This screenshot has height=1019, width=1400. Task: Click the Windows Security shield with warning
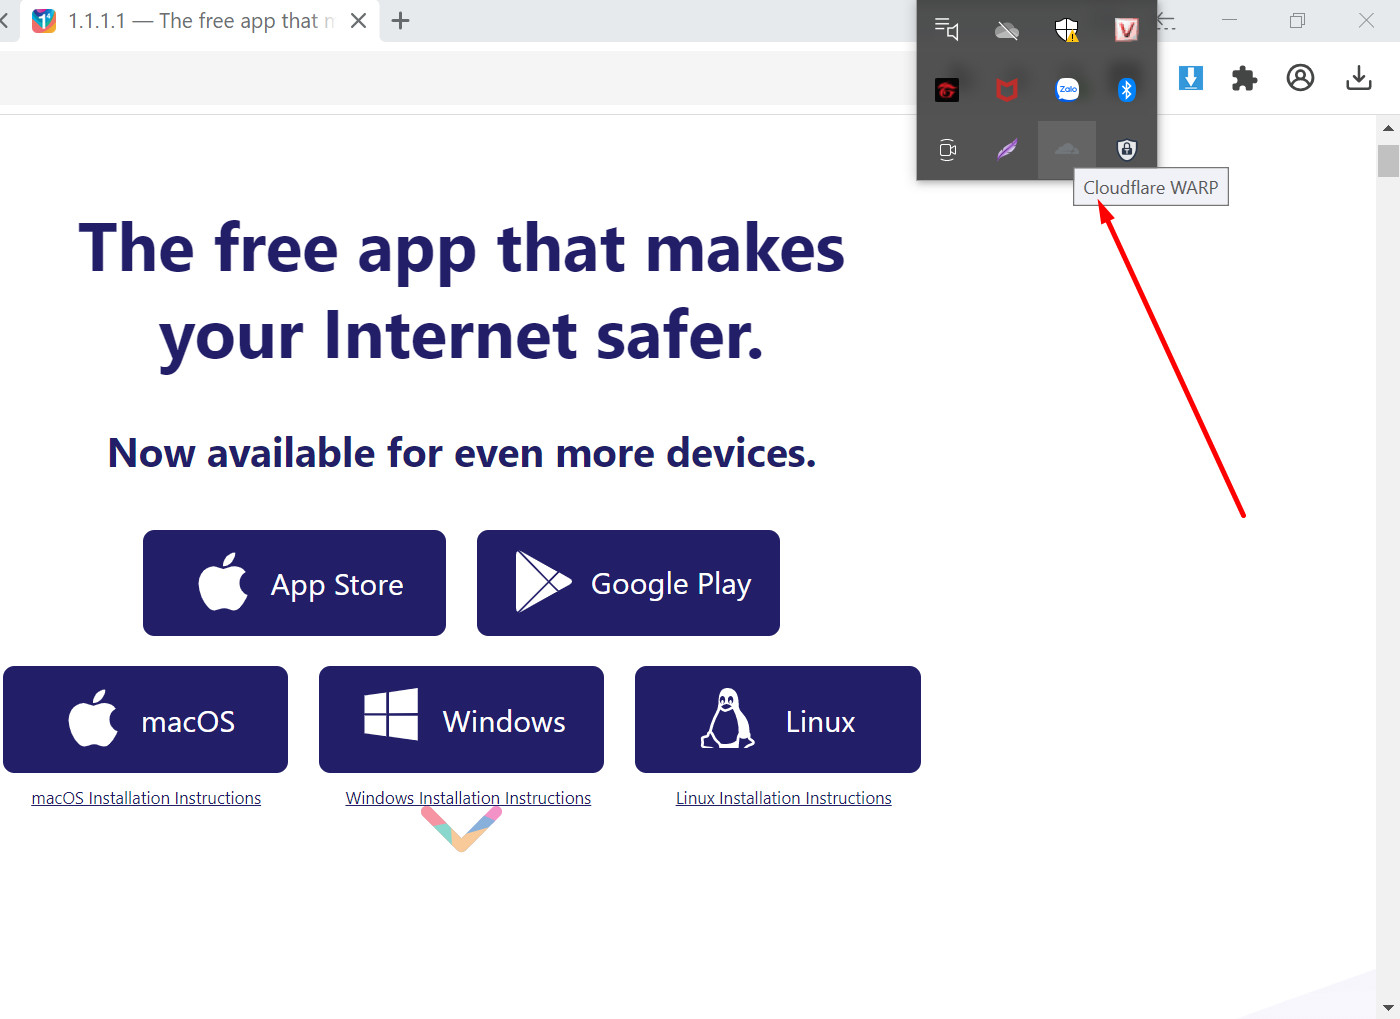pos(1067,30)
